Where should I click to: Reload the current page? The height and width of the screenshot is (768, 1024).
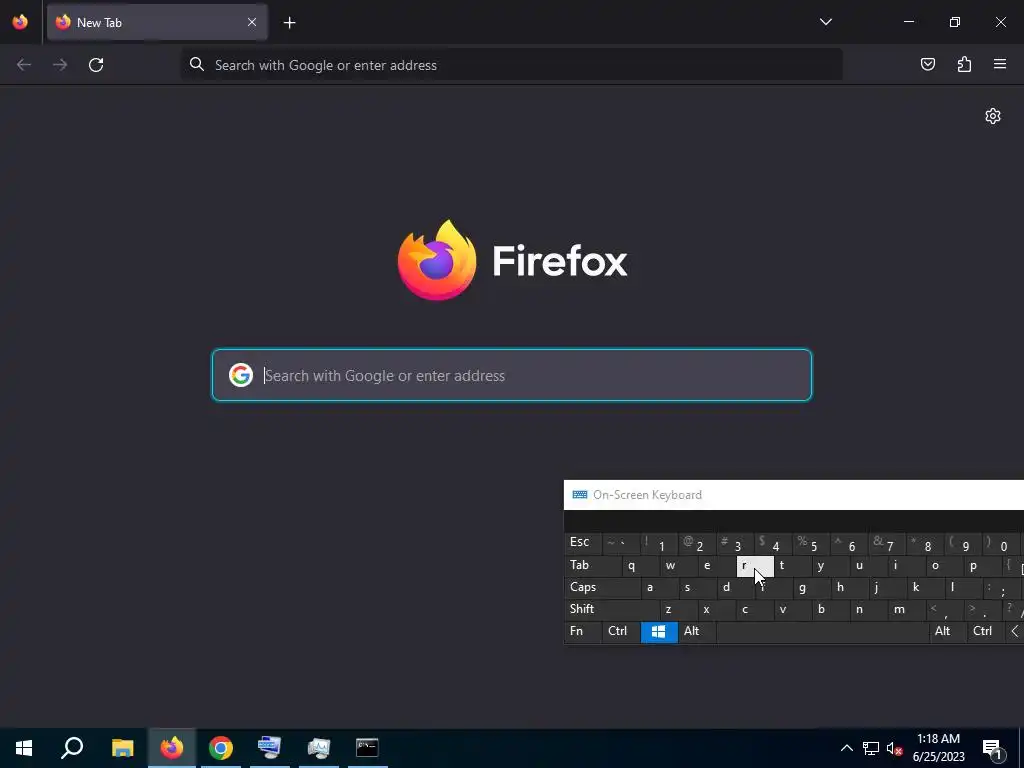tap(96, 65)
